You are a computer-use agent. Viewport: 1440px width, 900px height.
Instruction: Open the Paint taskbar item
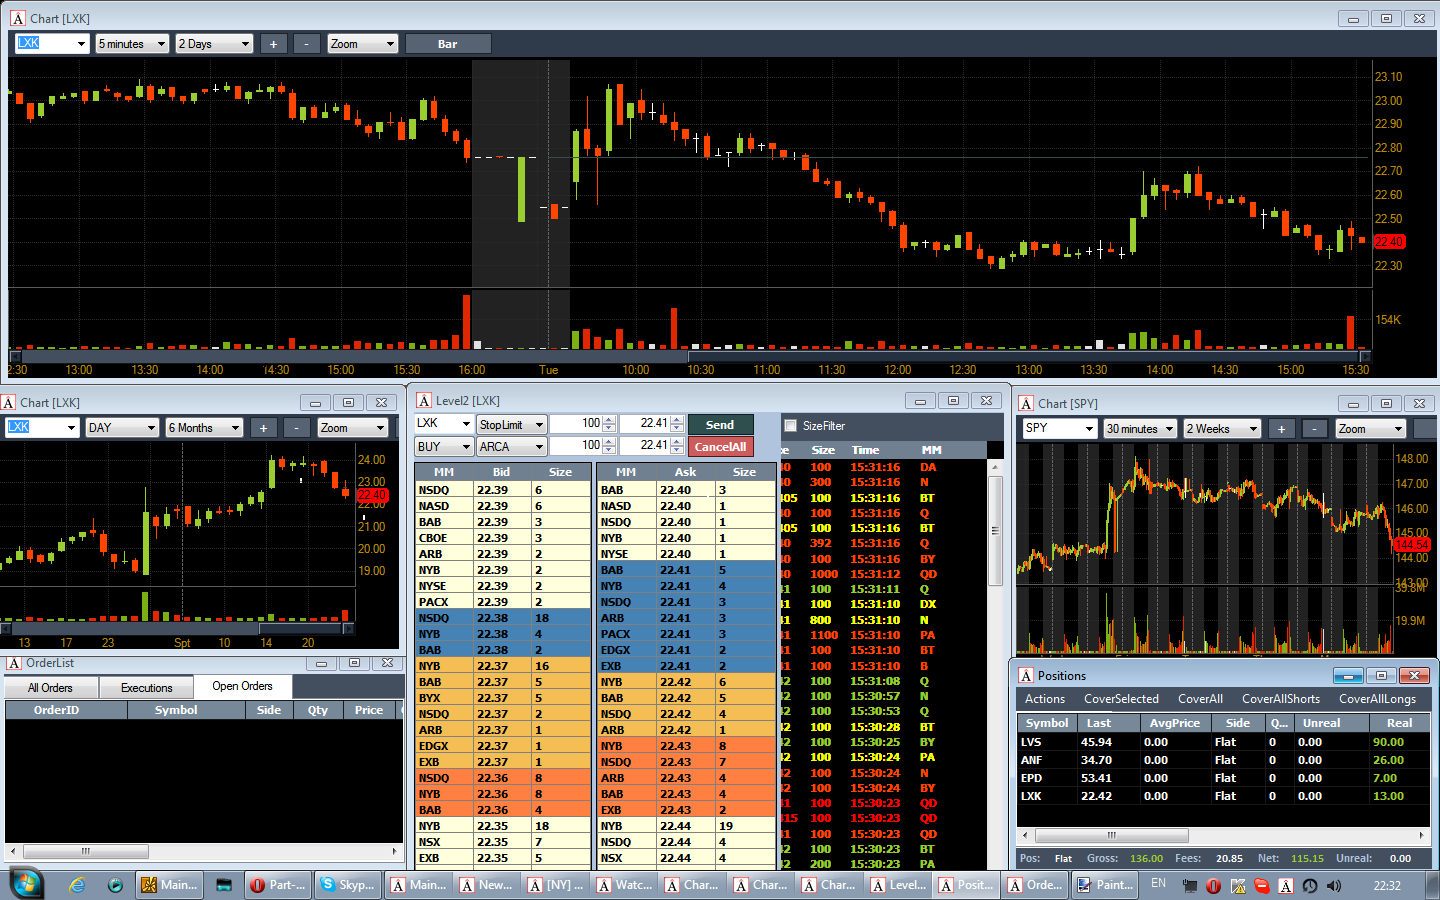(x=1105, y=885)
